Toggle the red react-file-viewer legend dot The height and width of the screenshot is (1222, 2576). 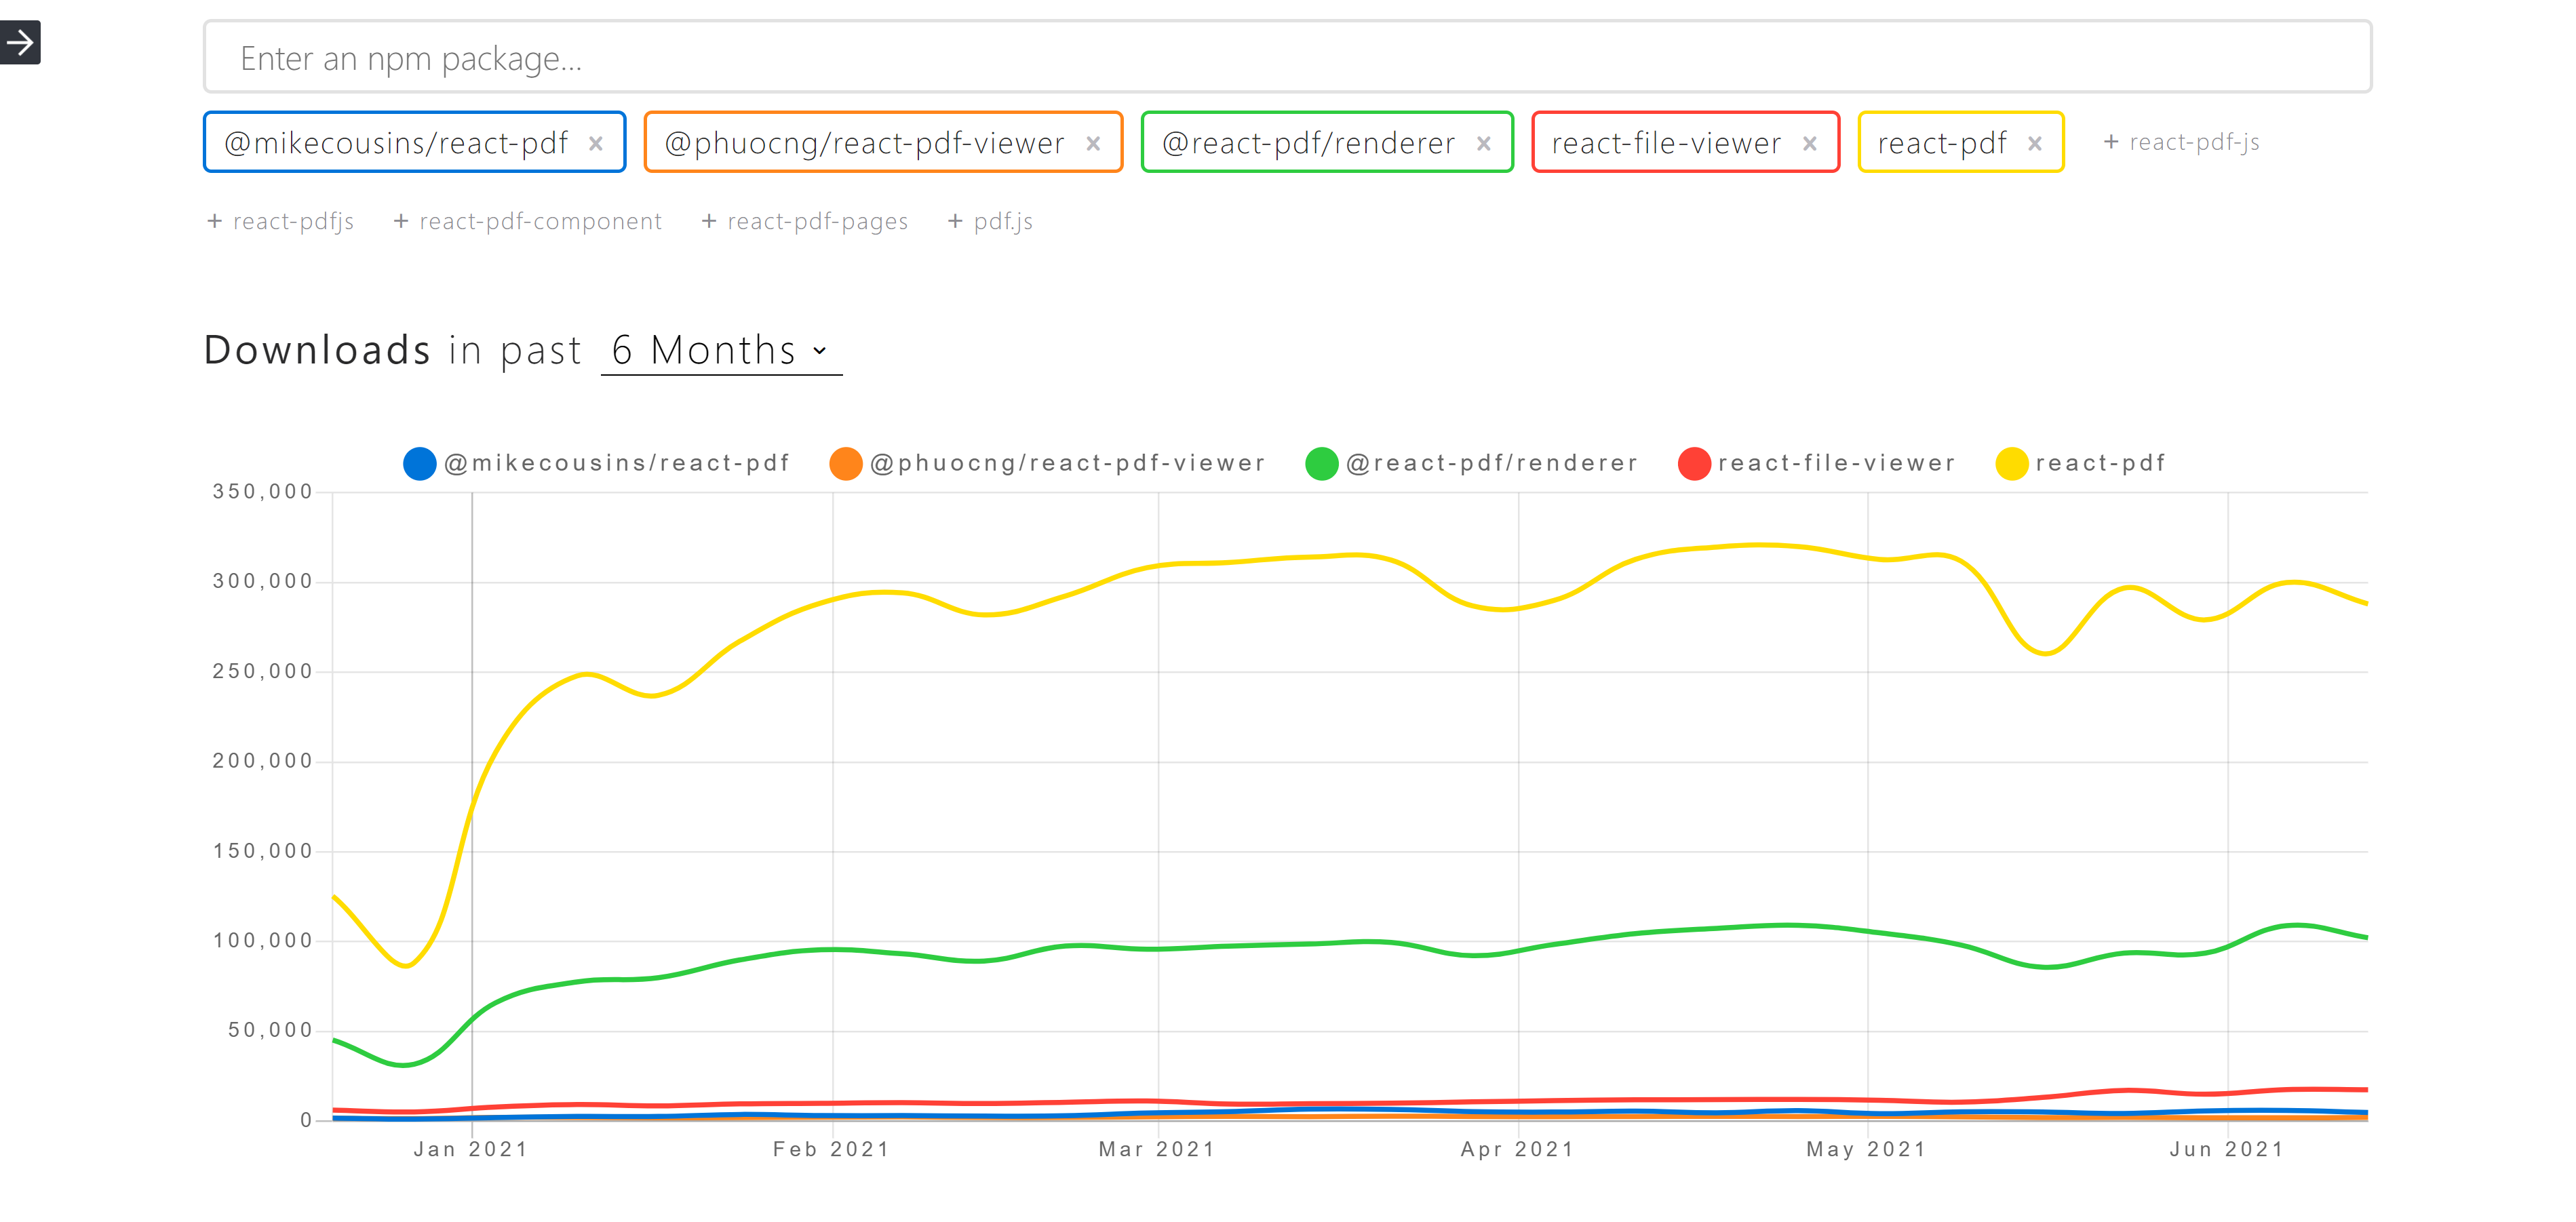coord(1694,463)
